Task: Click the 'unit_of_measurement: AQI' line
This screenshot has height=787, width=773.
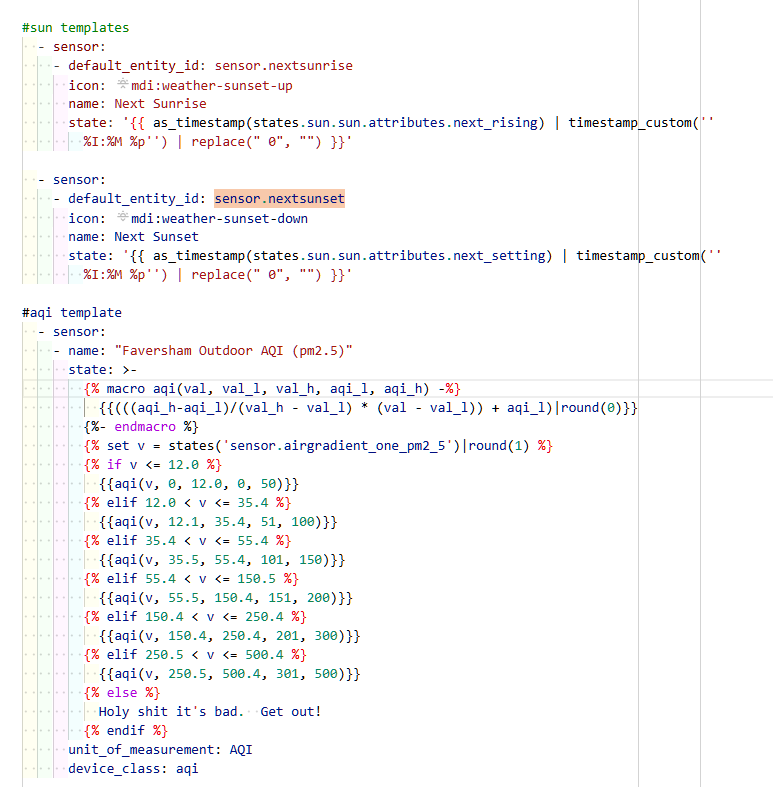Action: (x=160, y=750)
